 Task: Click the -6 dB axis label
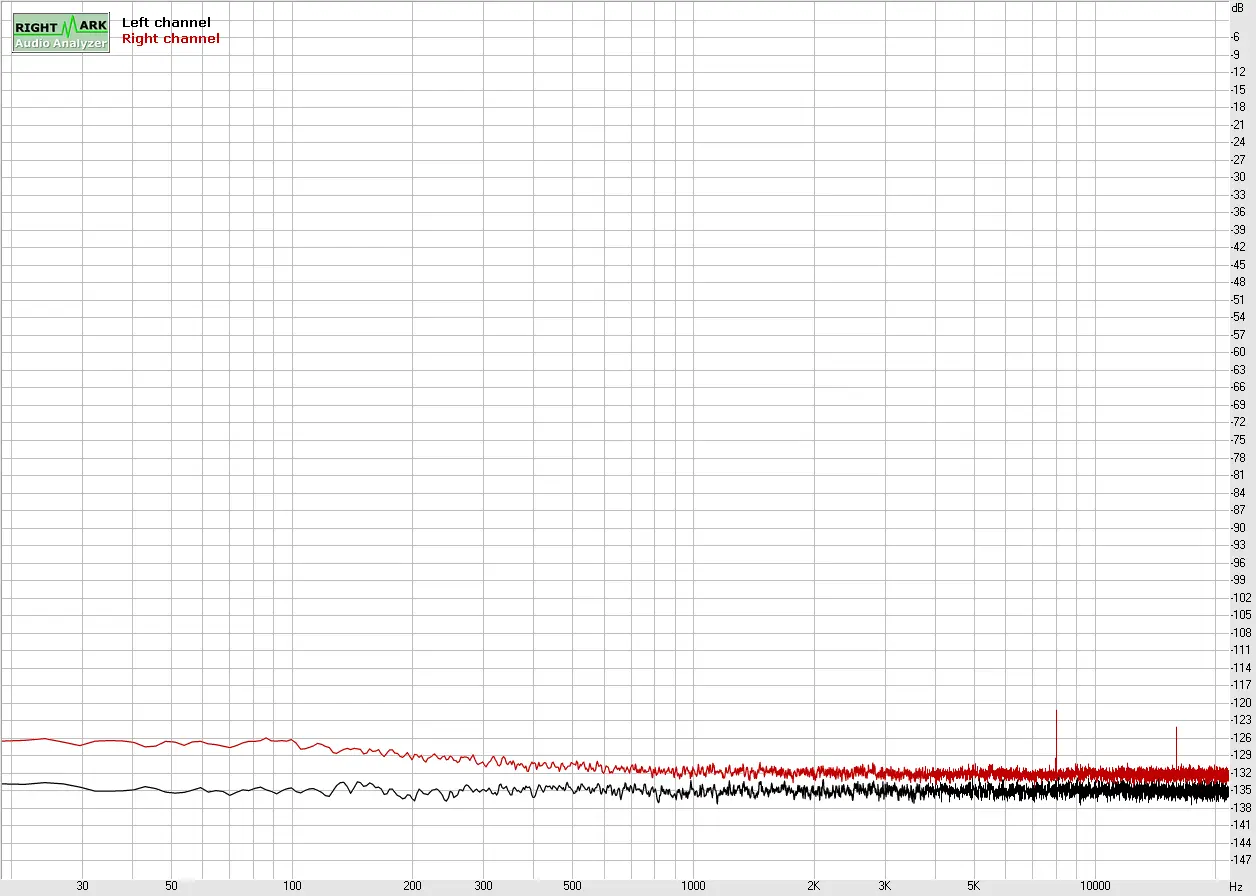pyautogui.click(x=1237, y=37)
